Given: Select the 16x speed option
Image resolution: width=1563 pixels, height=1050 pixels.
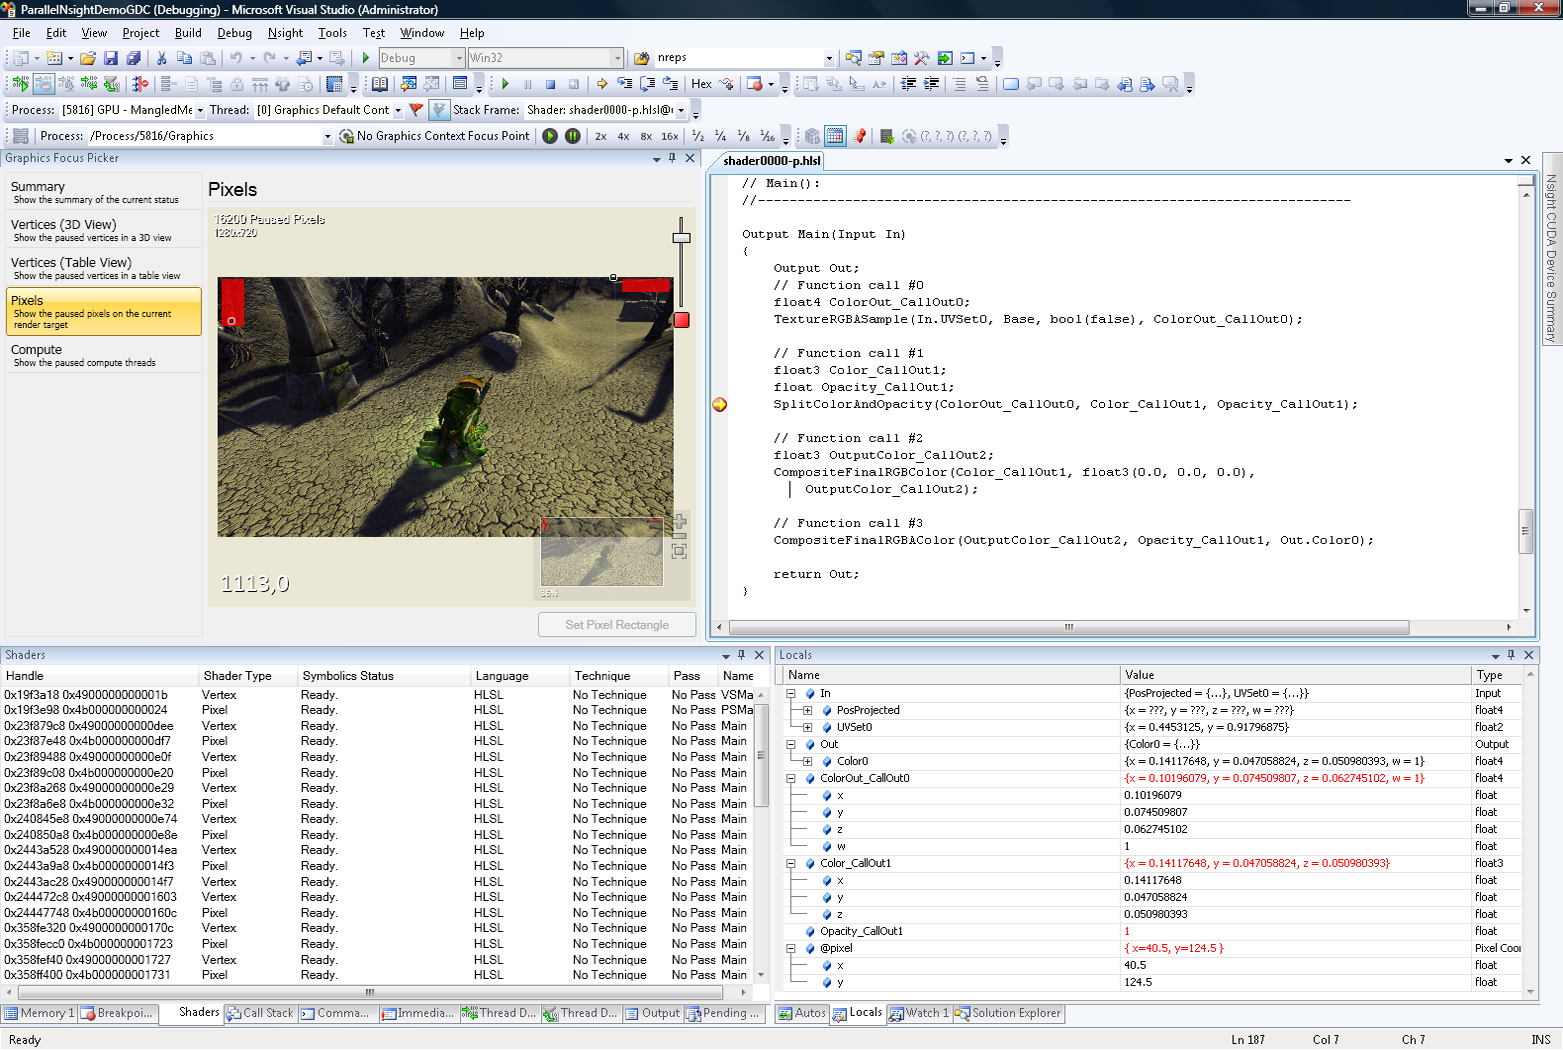Looking at the screenshot, I should click(x=670, y=136).
